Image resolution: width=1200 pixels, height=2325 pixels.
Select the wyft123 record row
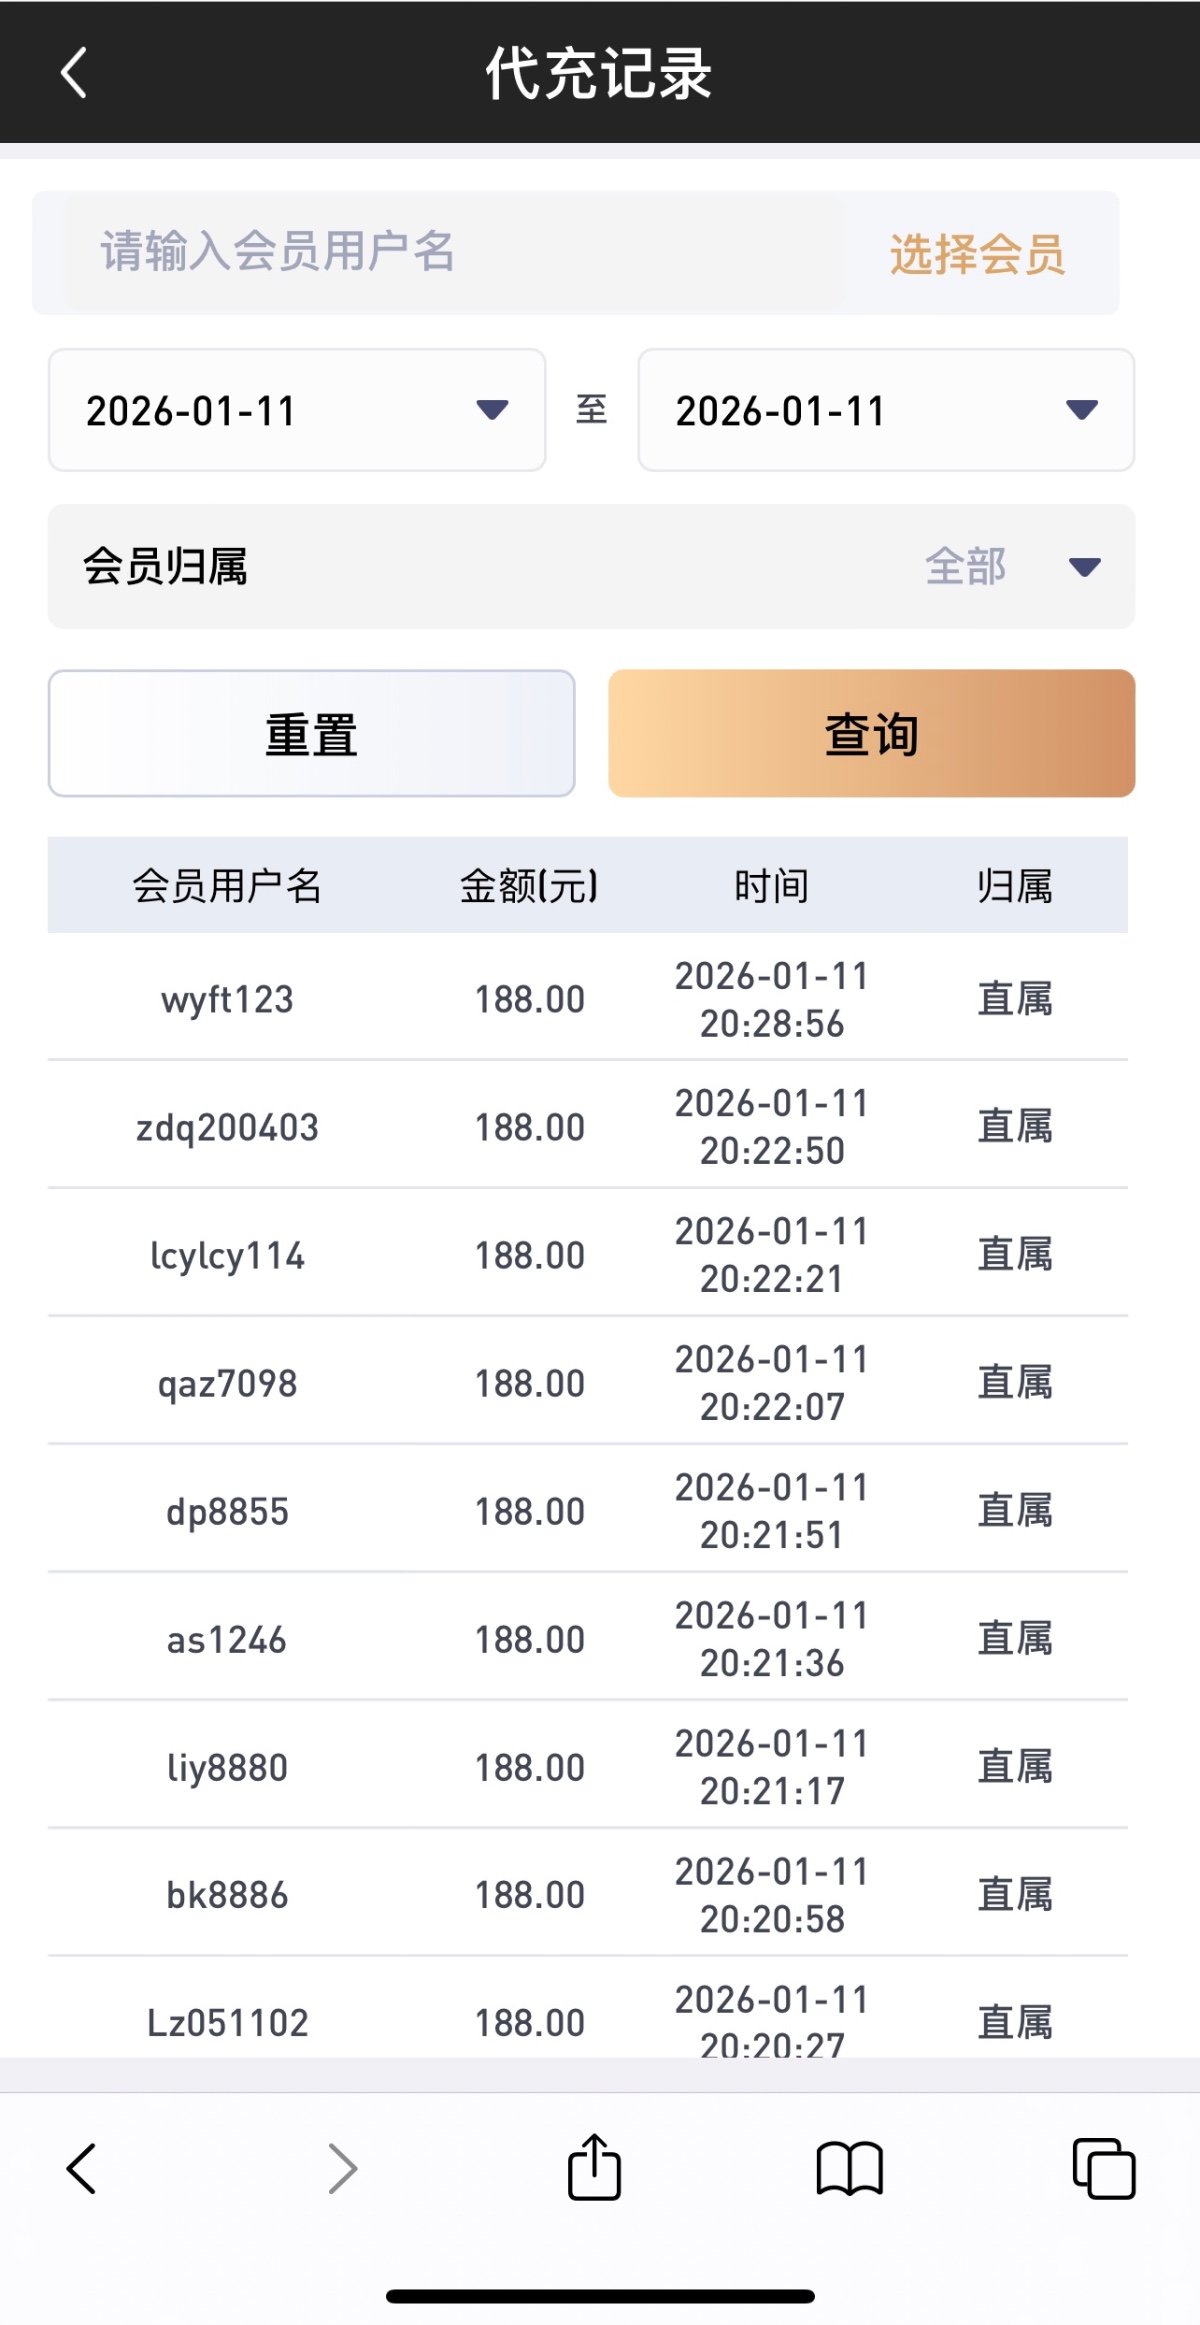pos(588,999)
